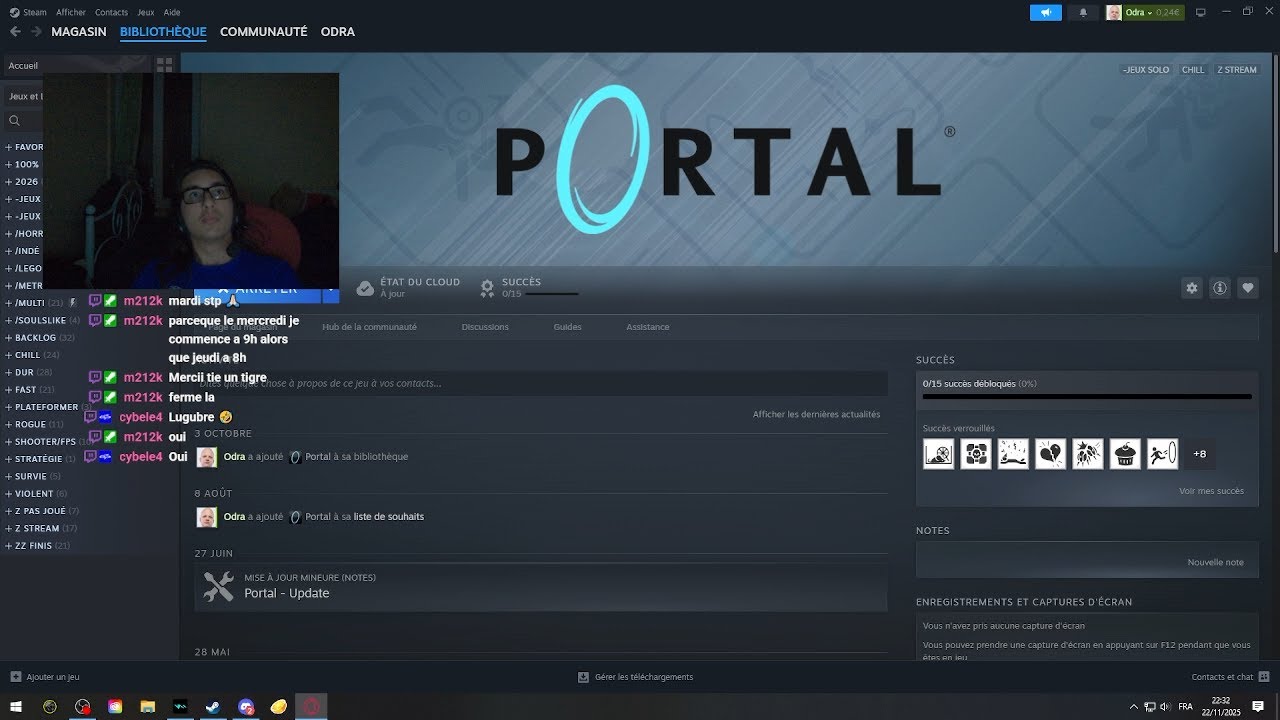Click the CHILL tag on banner
This screenshot has height=720, width=1280.
pyautogui.click(x=1193, y=70)
